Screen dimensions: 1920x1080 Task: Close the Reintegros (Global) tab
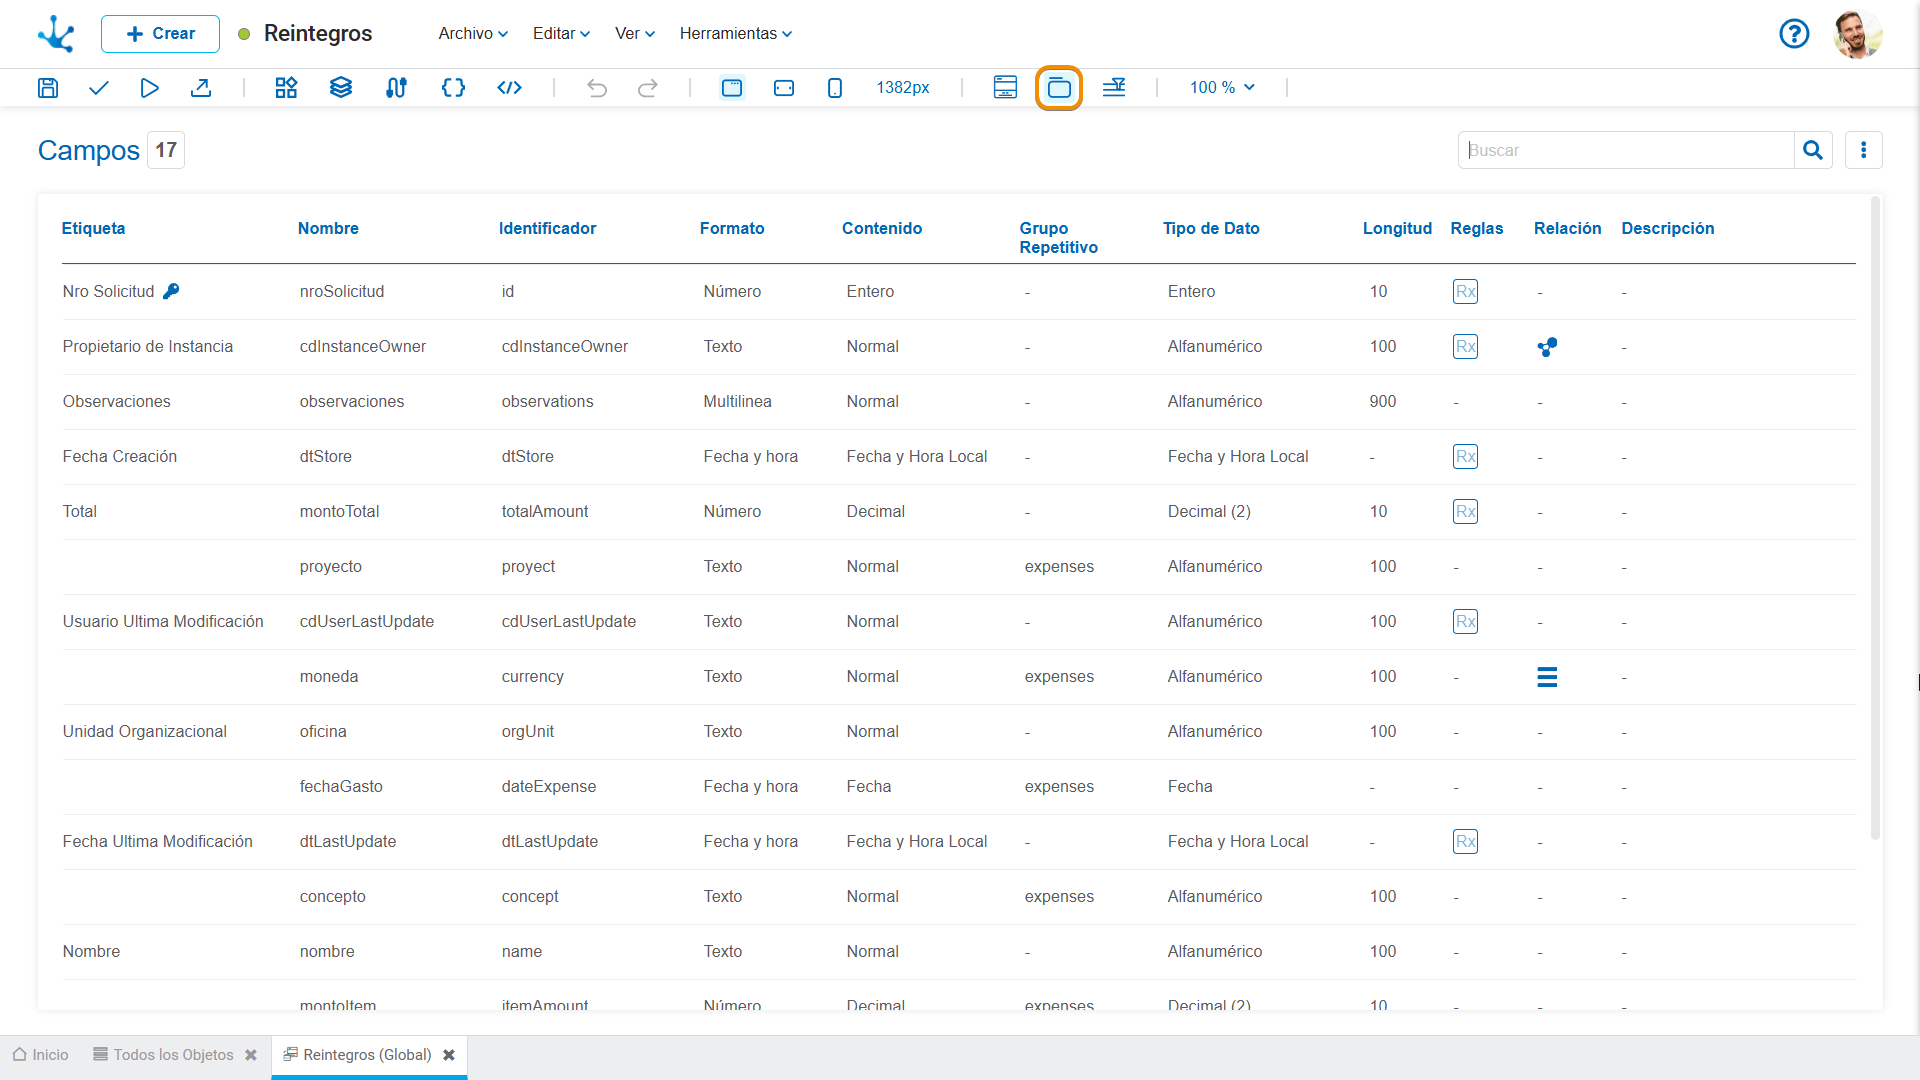[449, 1055]
